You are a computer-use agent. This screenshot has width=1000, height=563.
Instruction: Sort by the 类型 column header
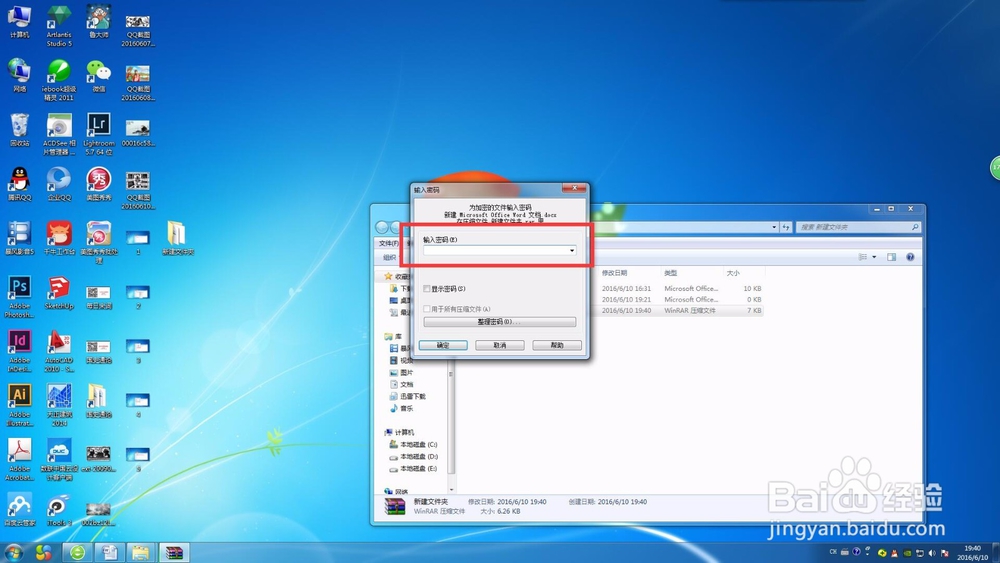click(670, 273)
